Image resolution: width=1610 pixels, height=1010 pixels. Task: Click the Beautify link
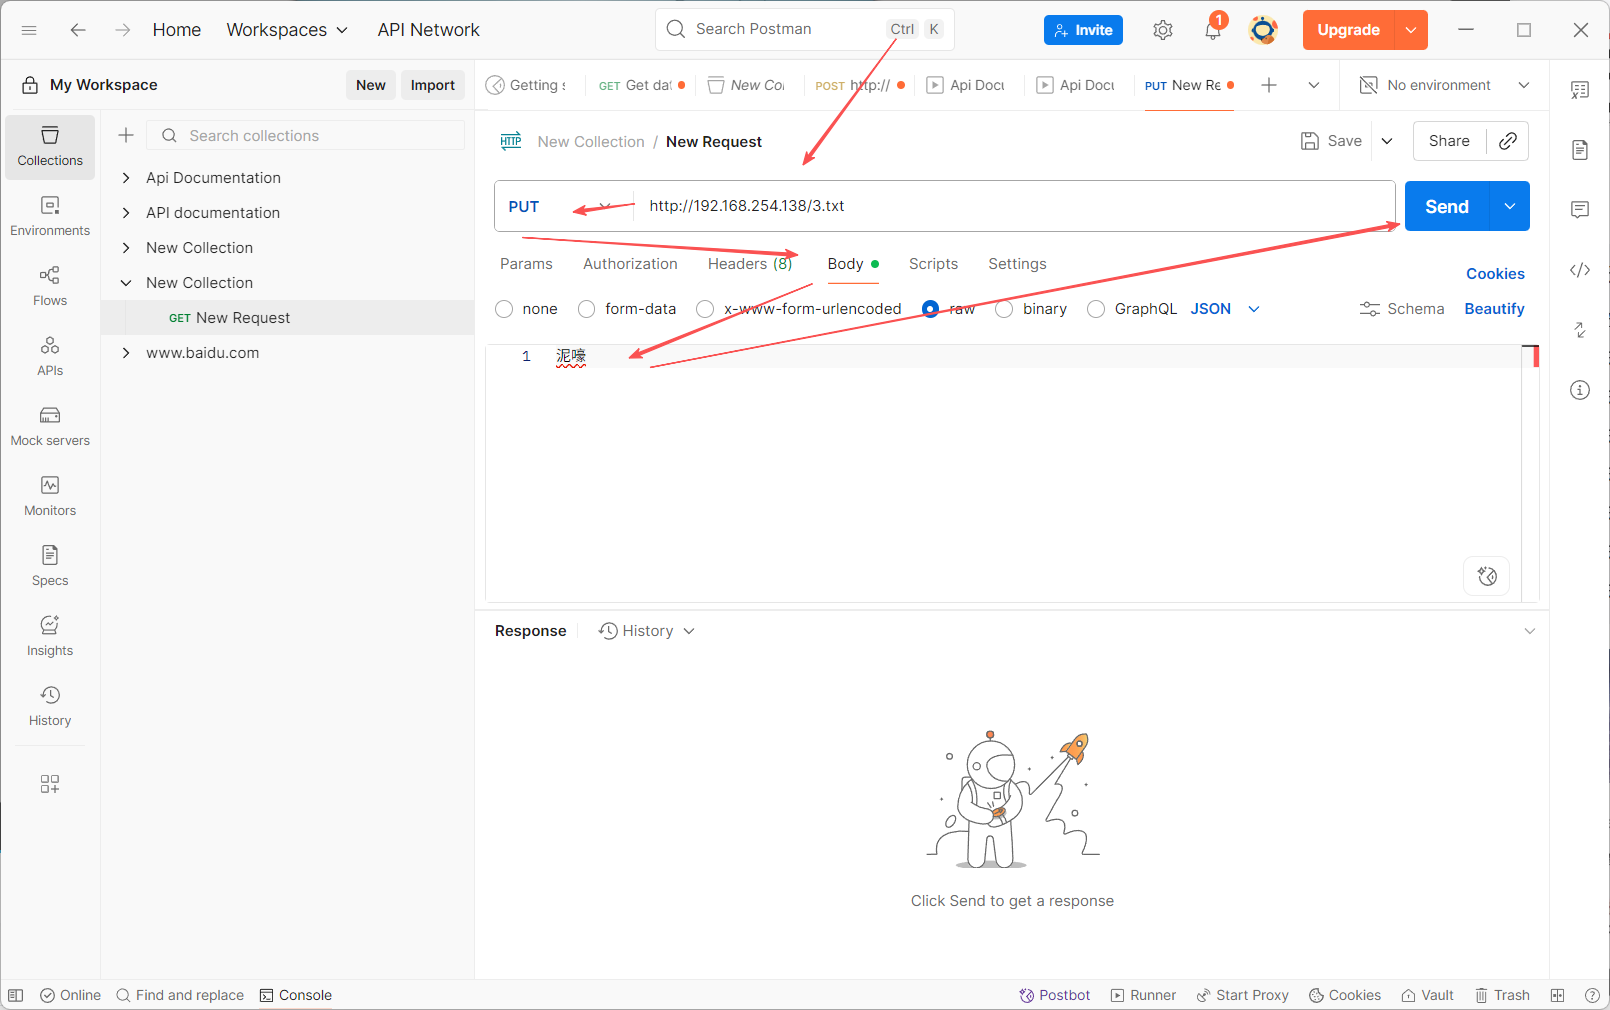click(1494, 309)
